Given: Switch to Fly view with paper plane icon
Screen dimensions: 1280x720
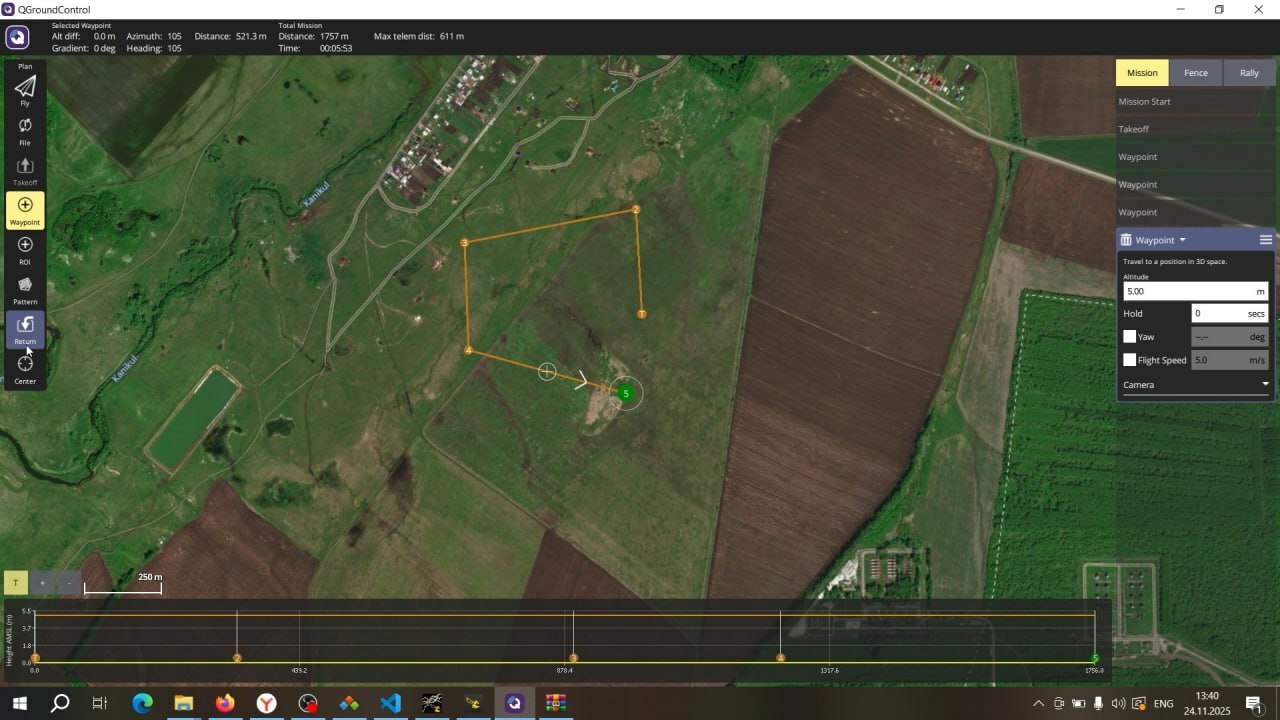Looking at the screenshot, I should coord(25,87).
